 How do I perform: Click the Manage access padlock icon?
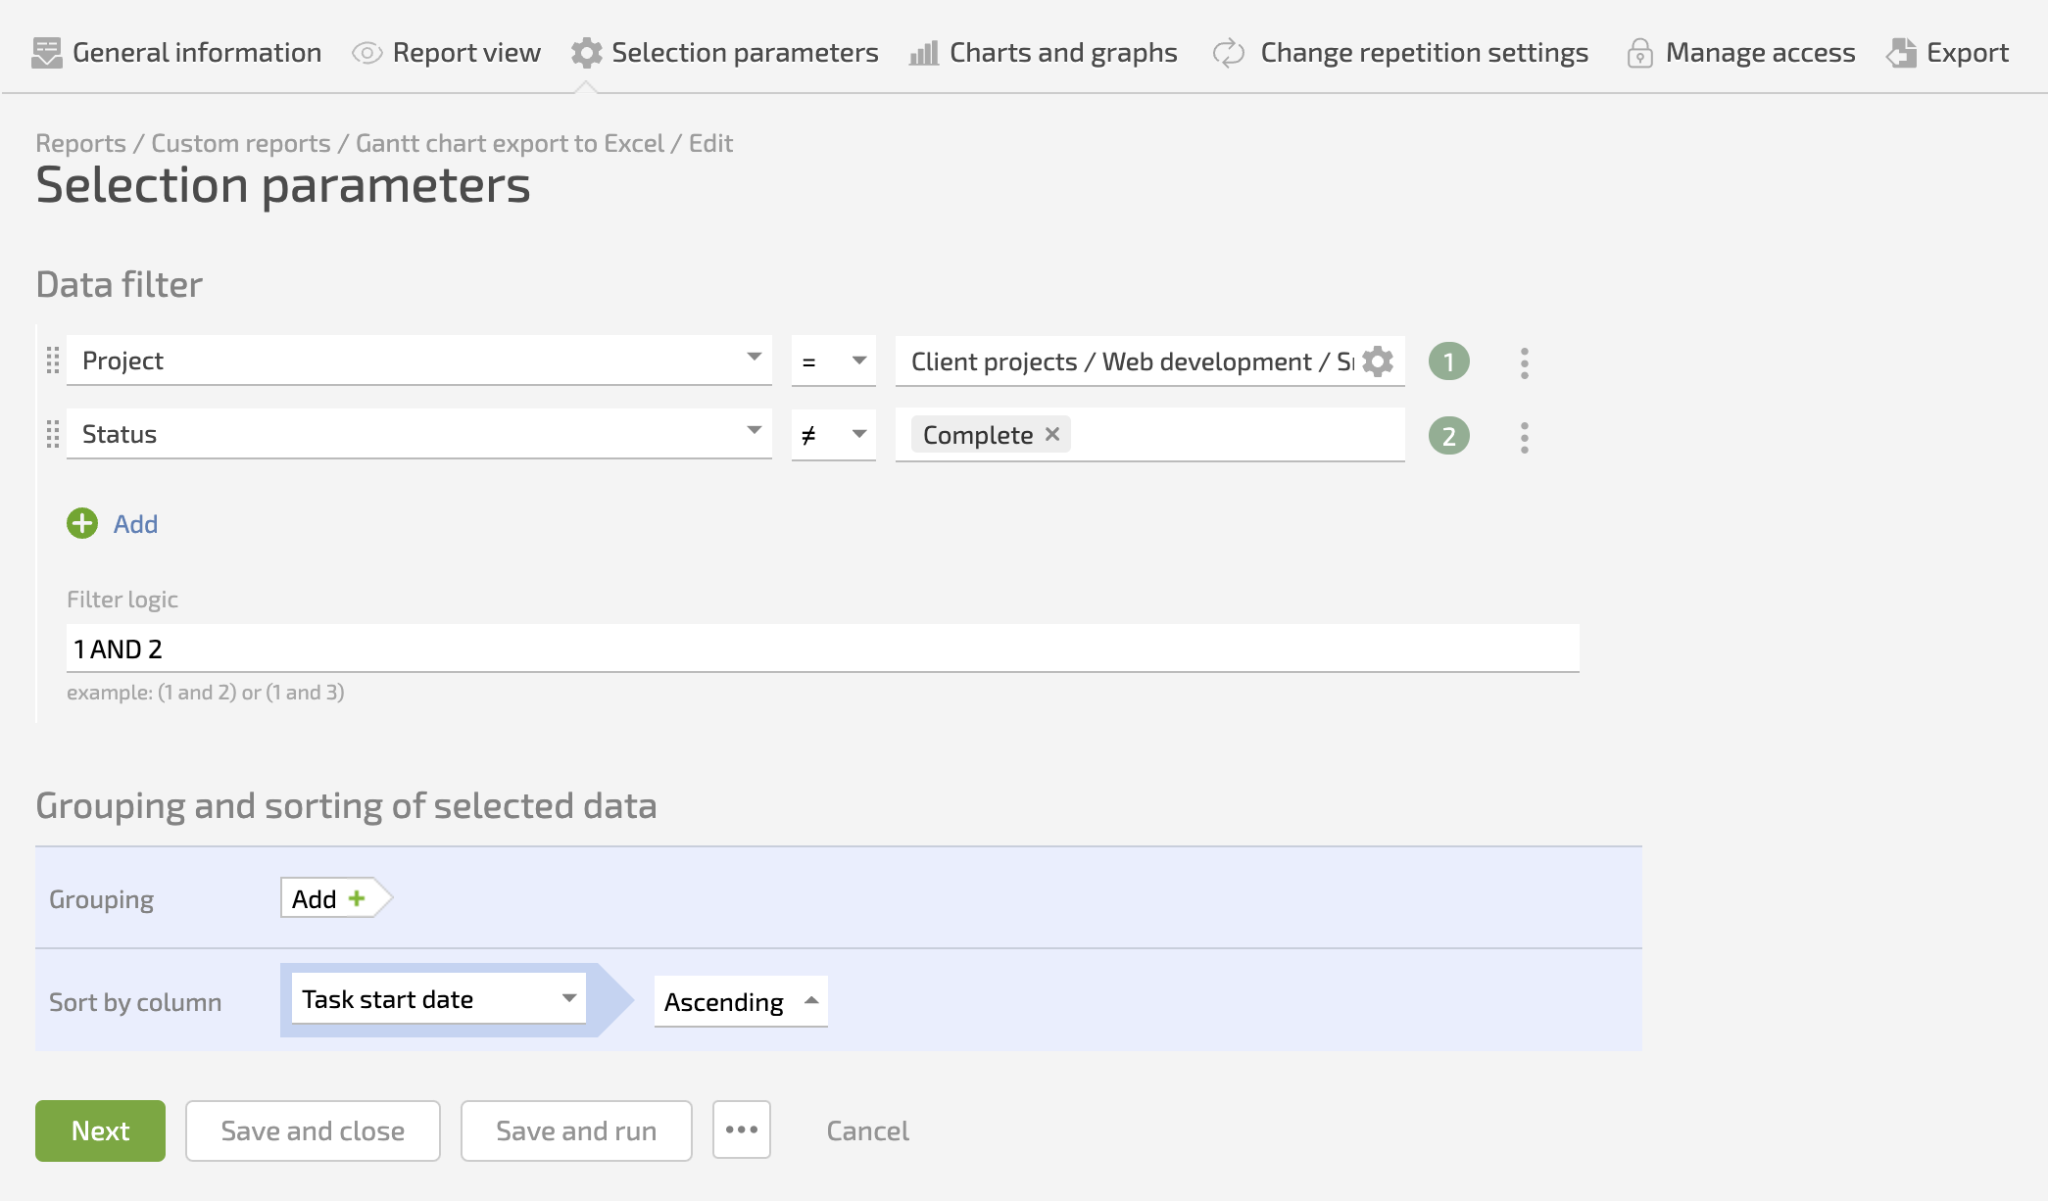click(1639, 52)
